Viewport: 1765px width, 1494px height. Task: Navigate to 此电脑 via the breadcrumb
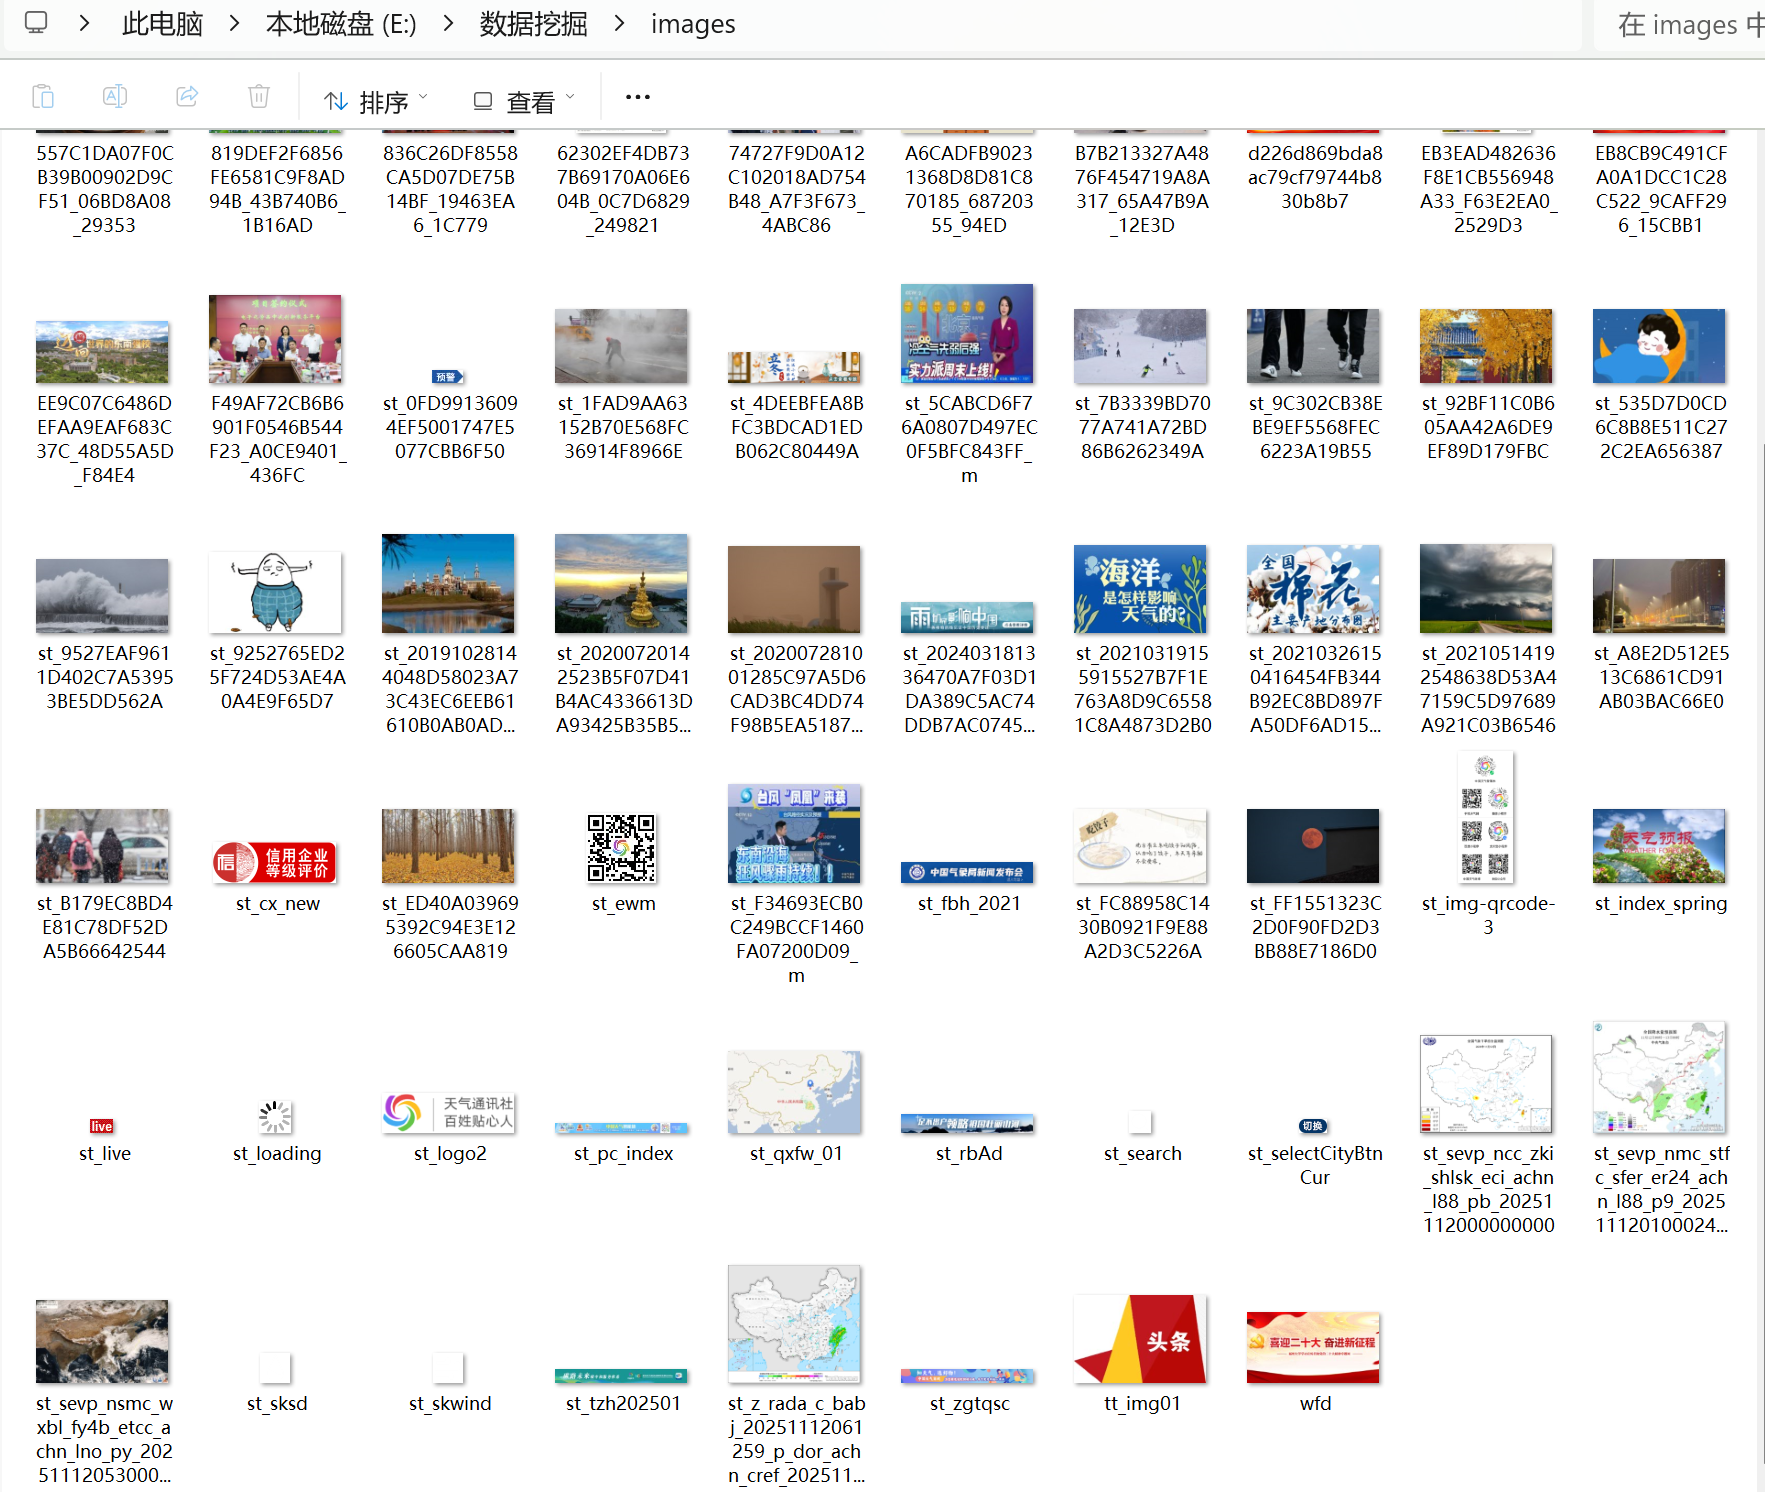[161, 23]
